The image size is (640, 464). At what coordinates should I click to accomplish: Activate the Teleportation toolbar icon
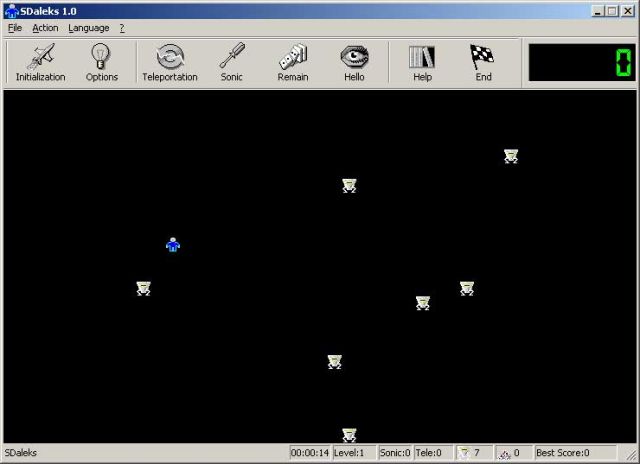[x=170, y=57]
